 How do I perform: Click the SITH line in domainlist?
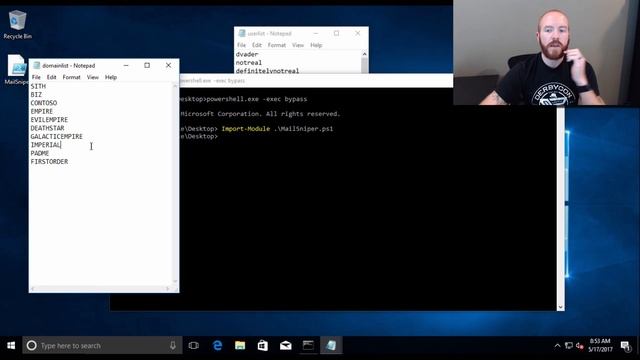(x=38, y=86)
